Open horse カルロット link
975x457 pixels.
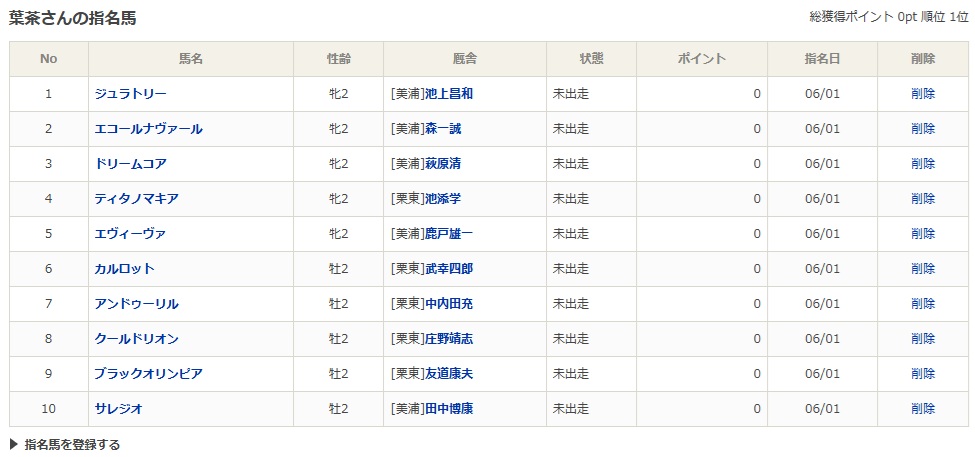124,269
